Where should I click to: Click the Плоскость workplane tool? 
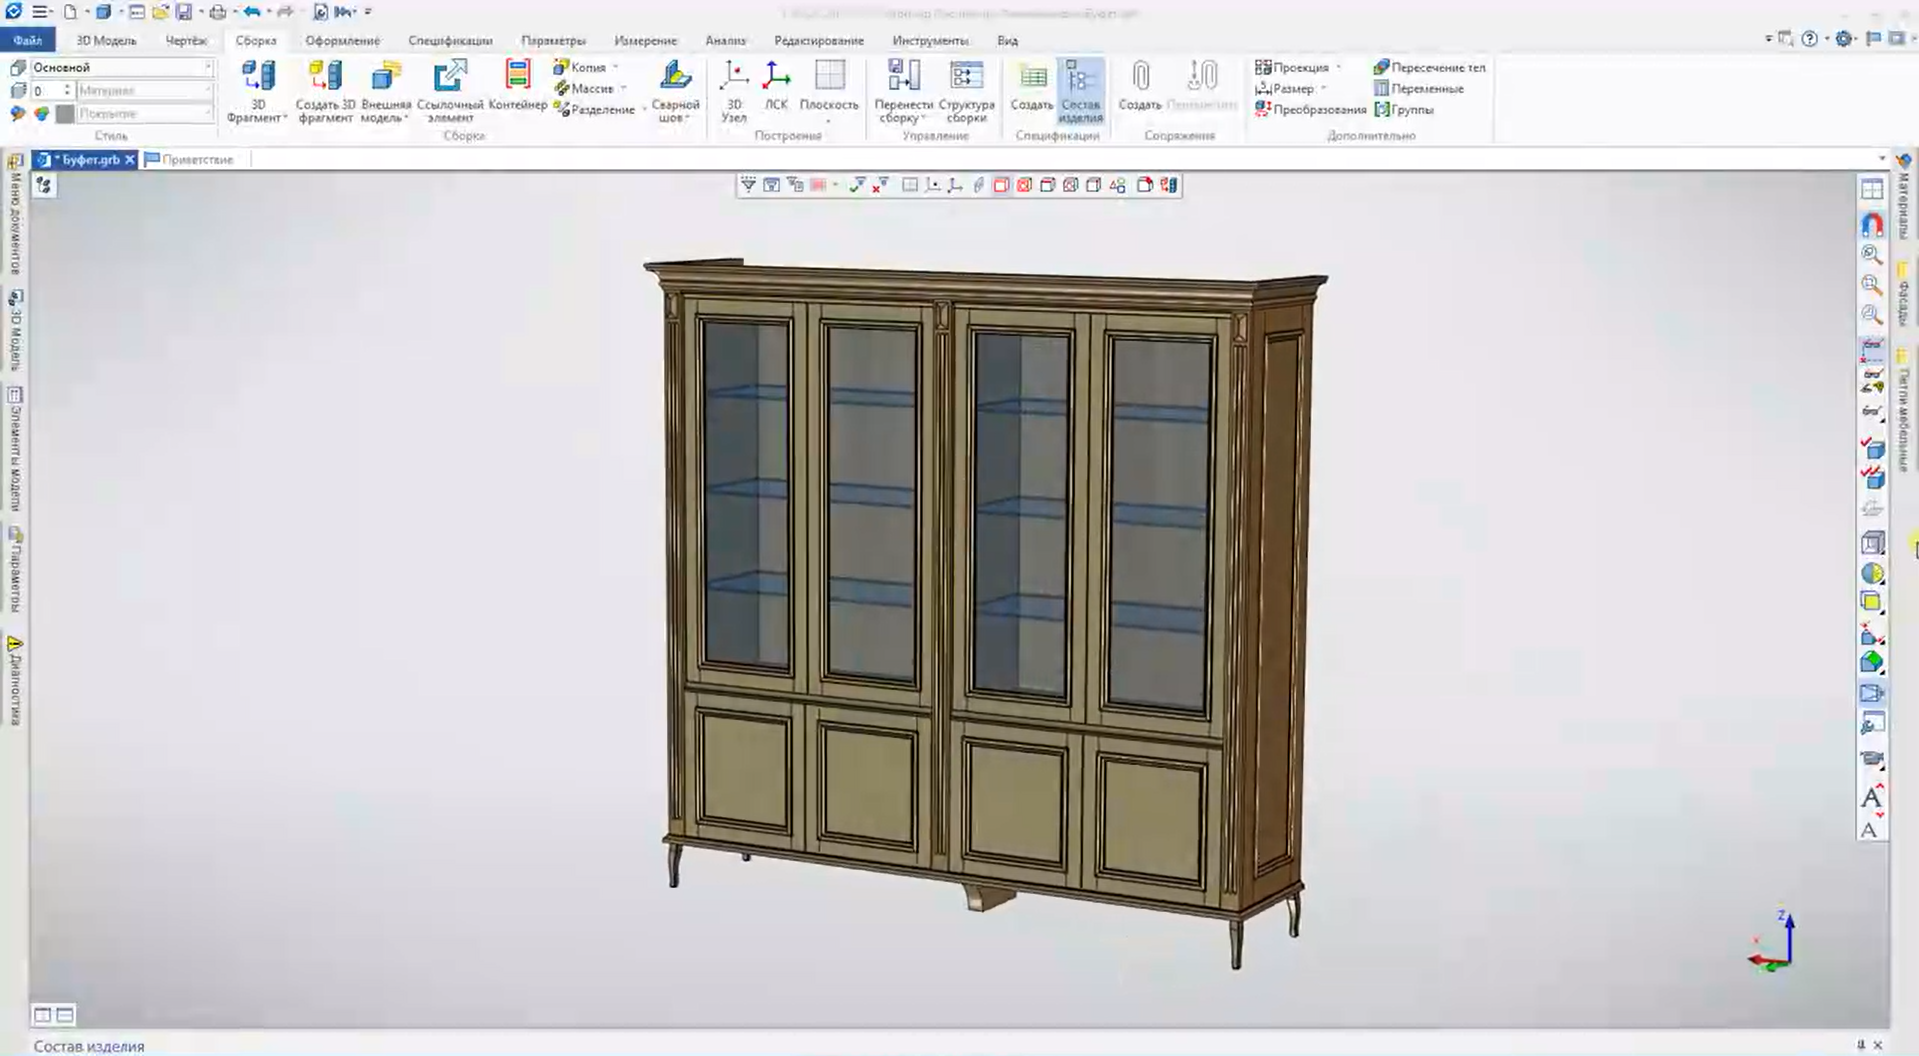click(x=829, y=90)
